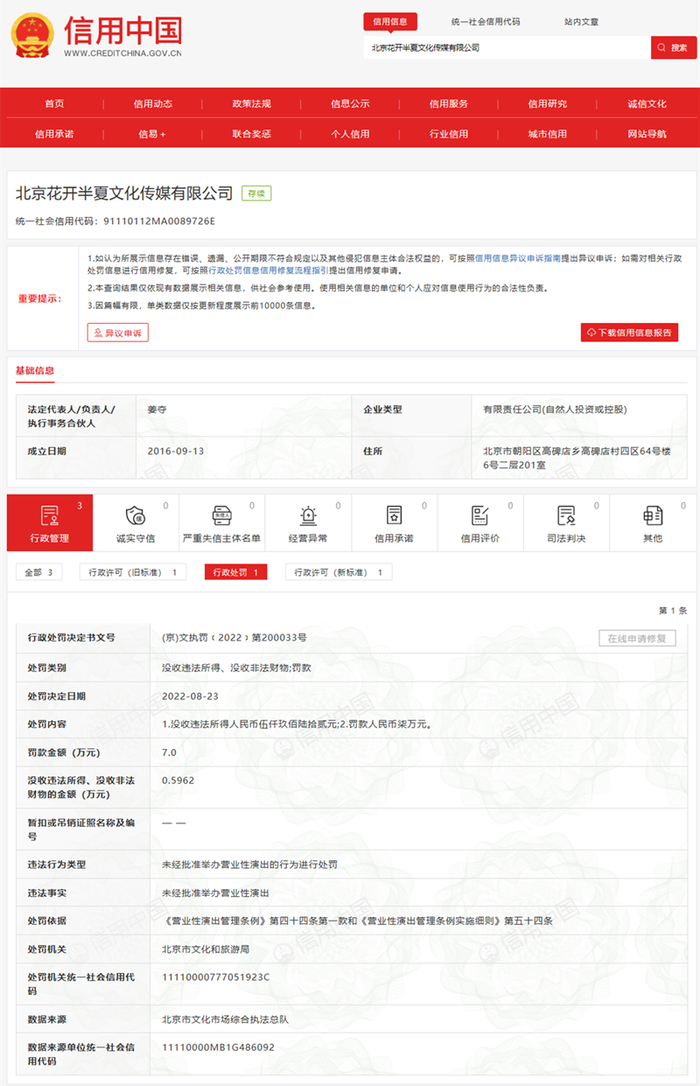Open the 信用服务 navigation item
700x1086 pixels.
click(449, 104)
